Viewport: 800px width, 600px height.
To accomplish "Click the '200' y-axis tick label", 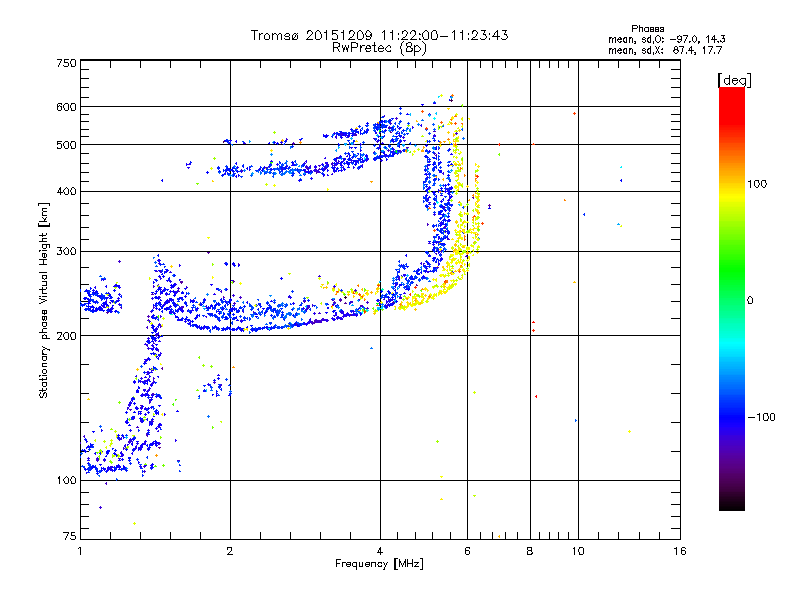I will tap(66, 336).
